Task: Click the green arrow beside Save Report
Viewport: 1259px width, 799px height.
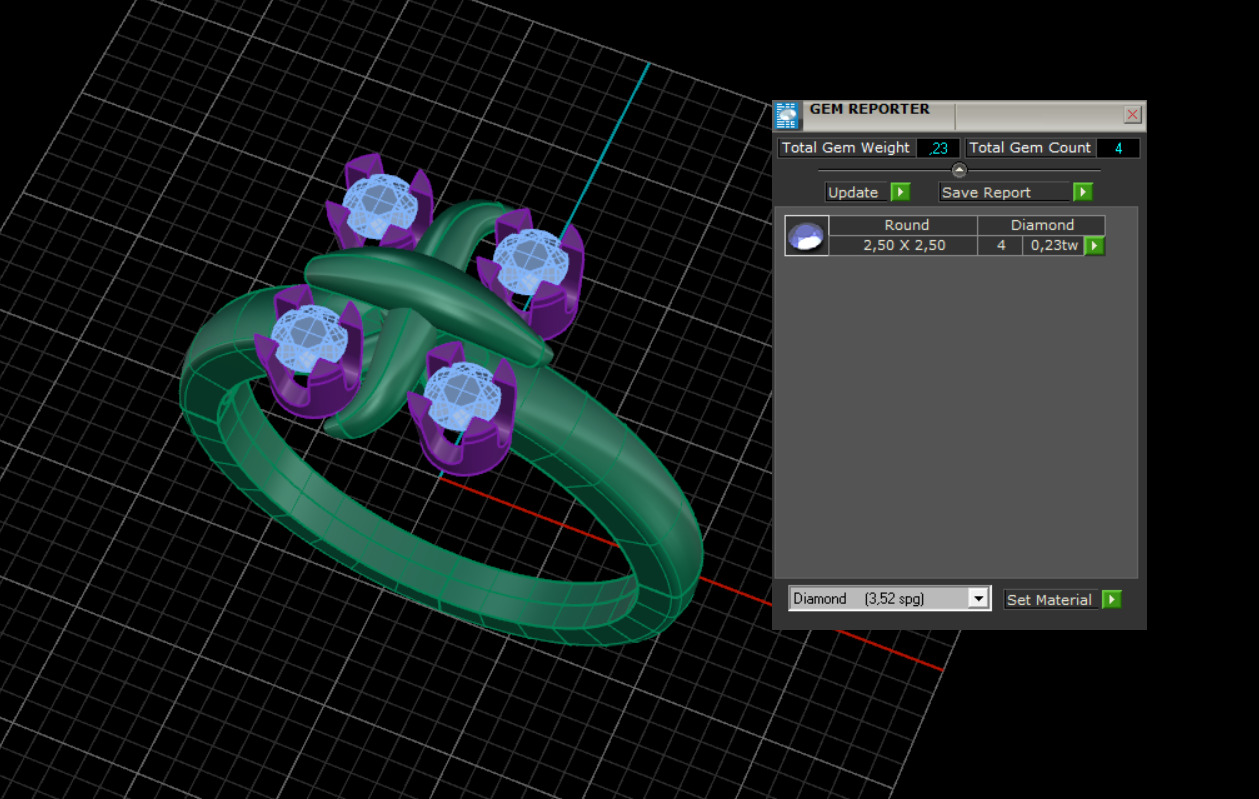Action: point(1083,192)
